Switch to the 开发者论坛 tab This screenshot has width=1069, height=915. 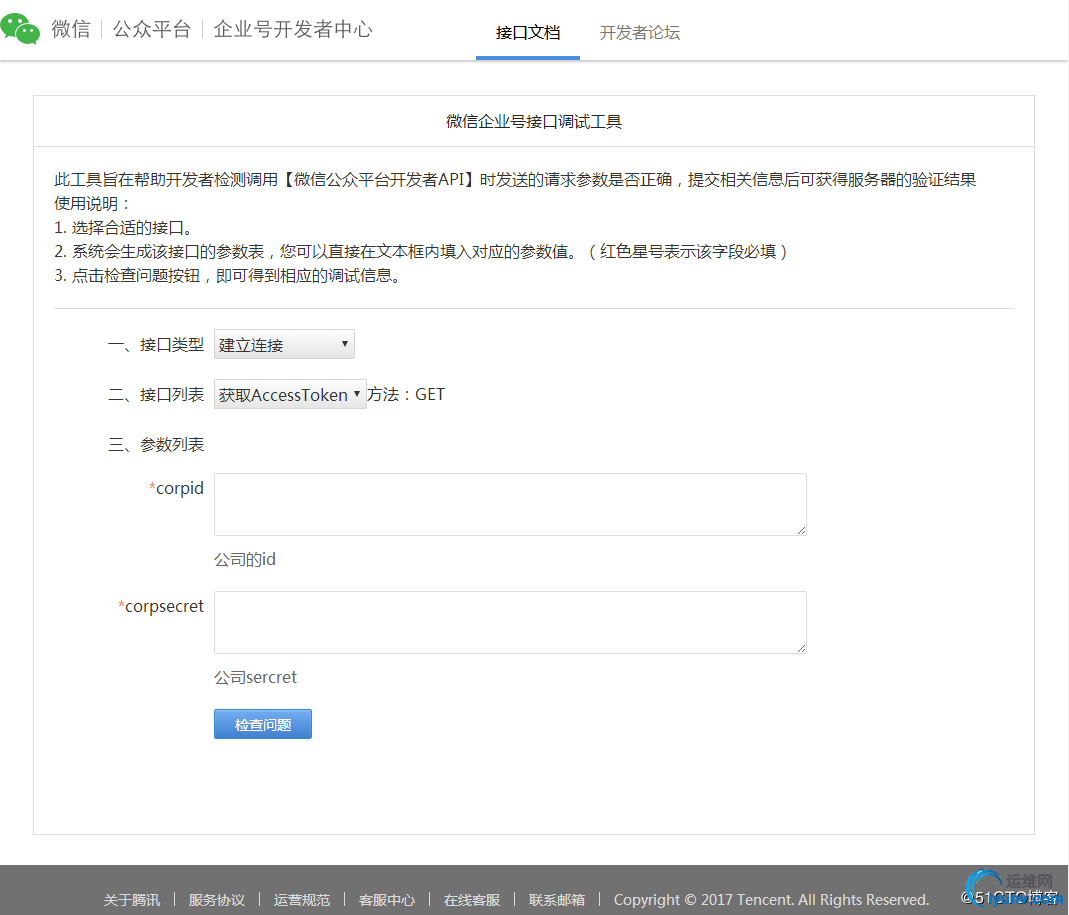tap(640, 32)
